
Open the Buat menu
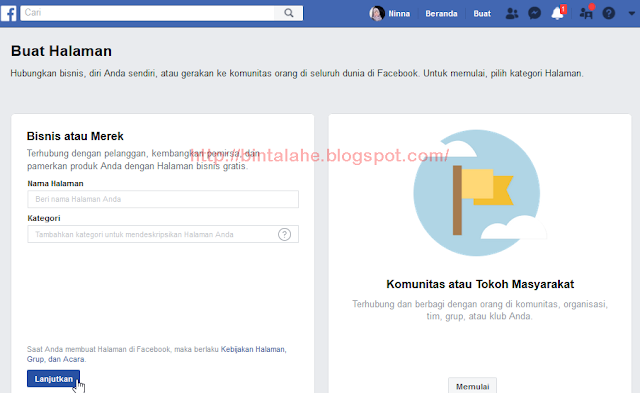482,13
